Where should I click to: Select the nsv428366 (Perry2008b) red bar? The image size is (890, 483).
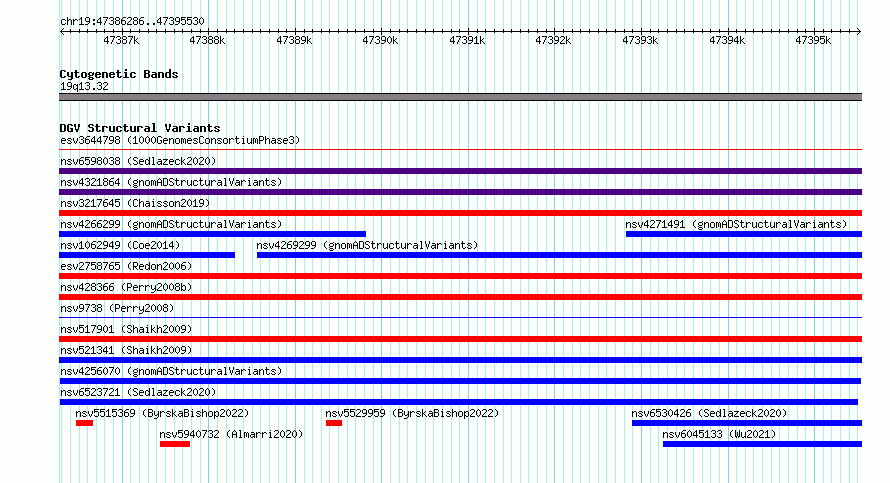point(460,297)
